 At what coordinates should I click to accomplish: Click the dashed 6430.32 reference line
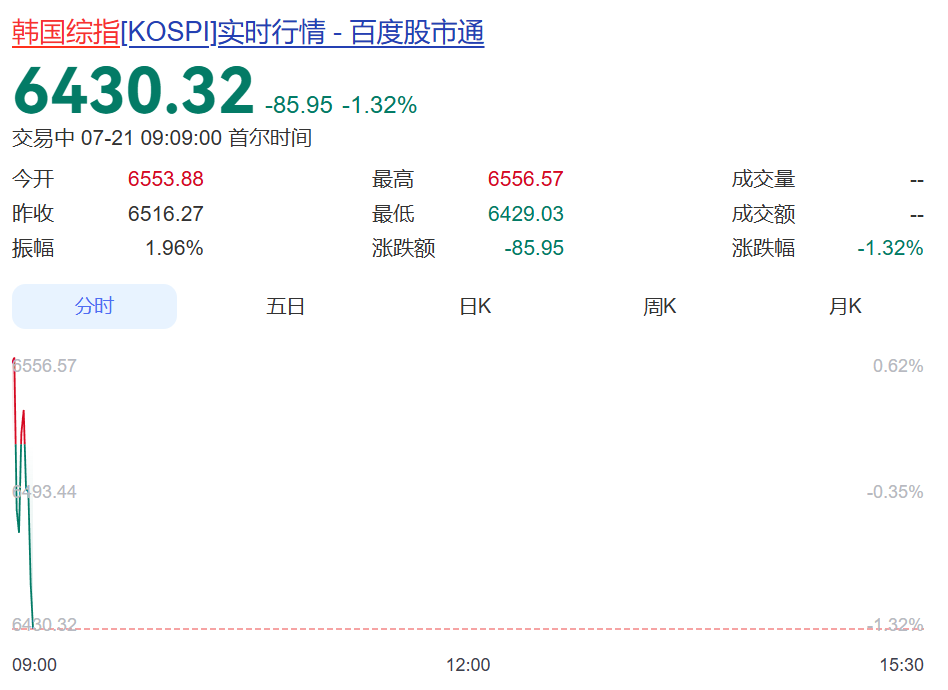468,629
